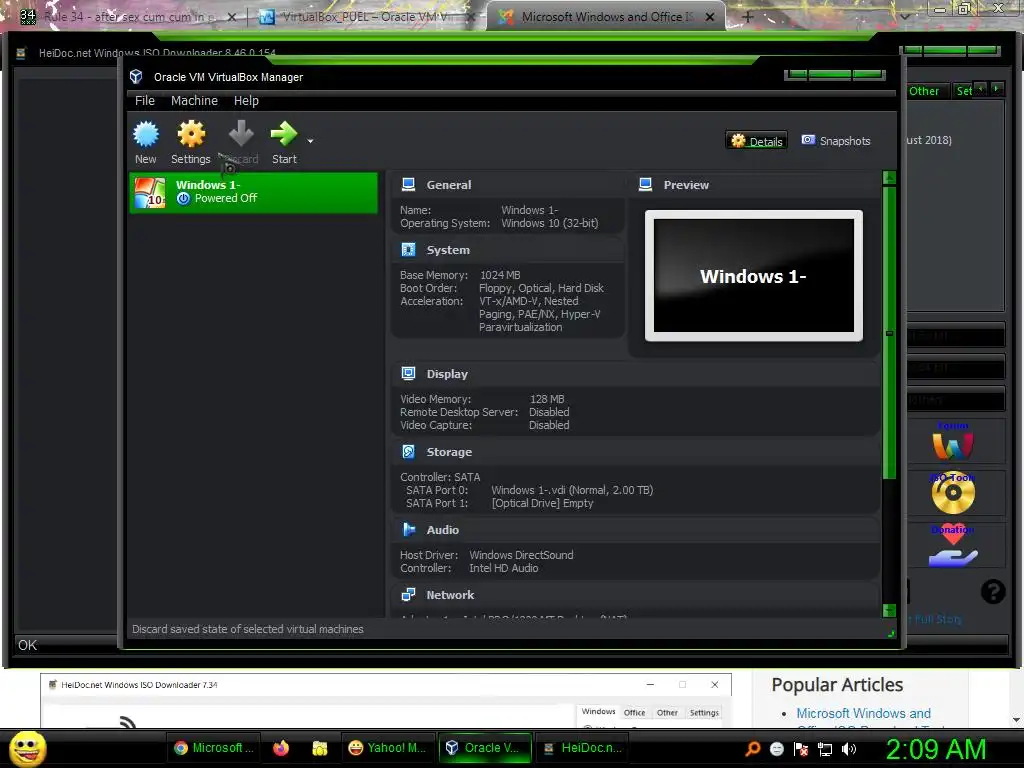The image size is (1024, 768).
Task: Open the VM Settings gear icon
Action: click(x=191, y=135)
